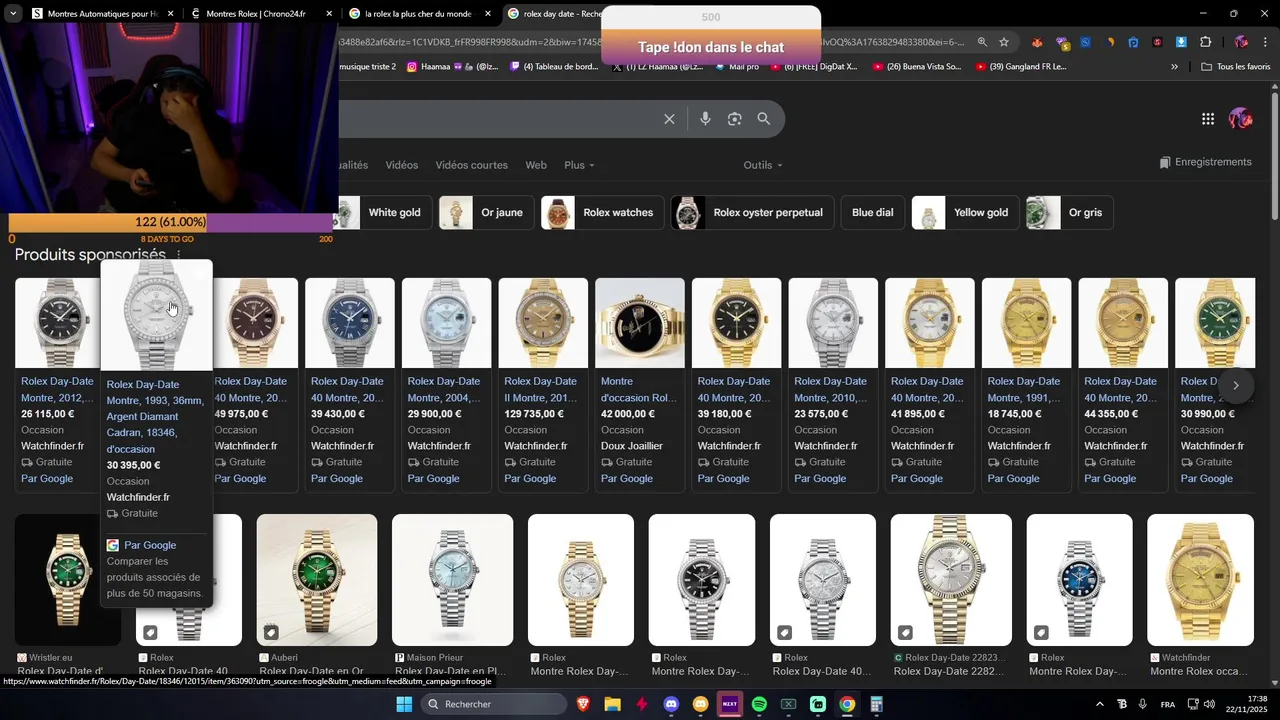Close the Montres Rolex Chrono24 tab
Viewport: 1280px width, 720px height.
[x=329, y=14]
